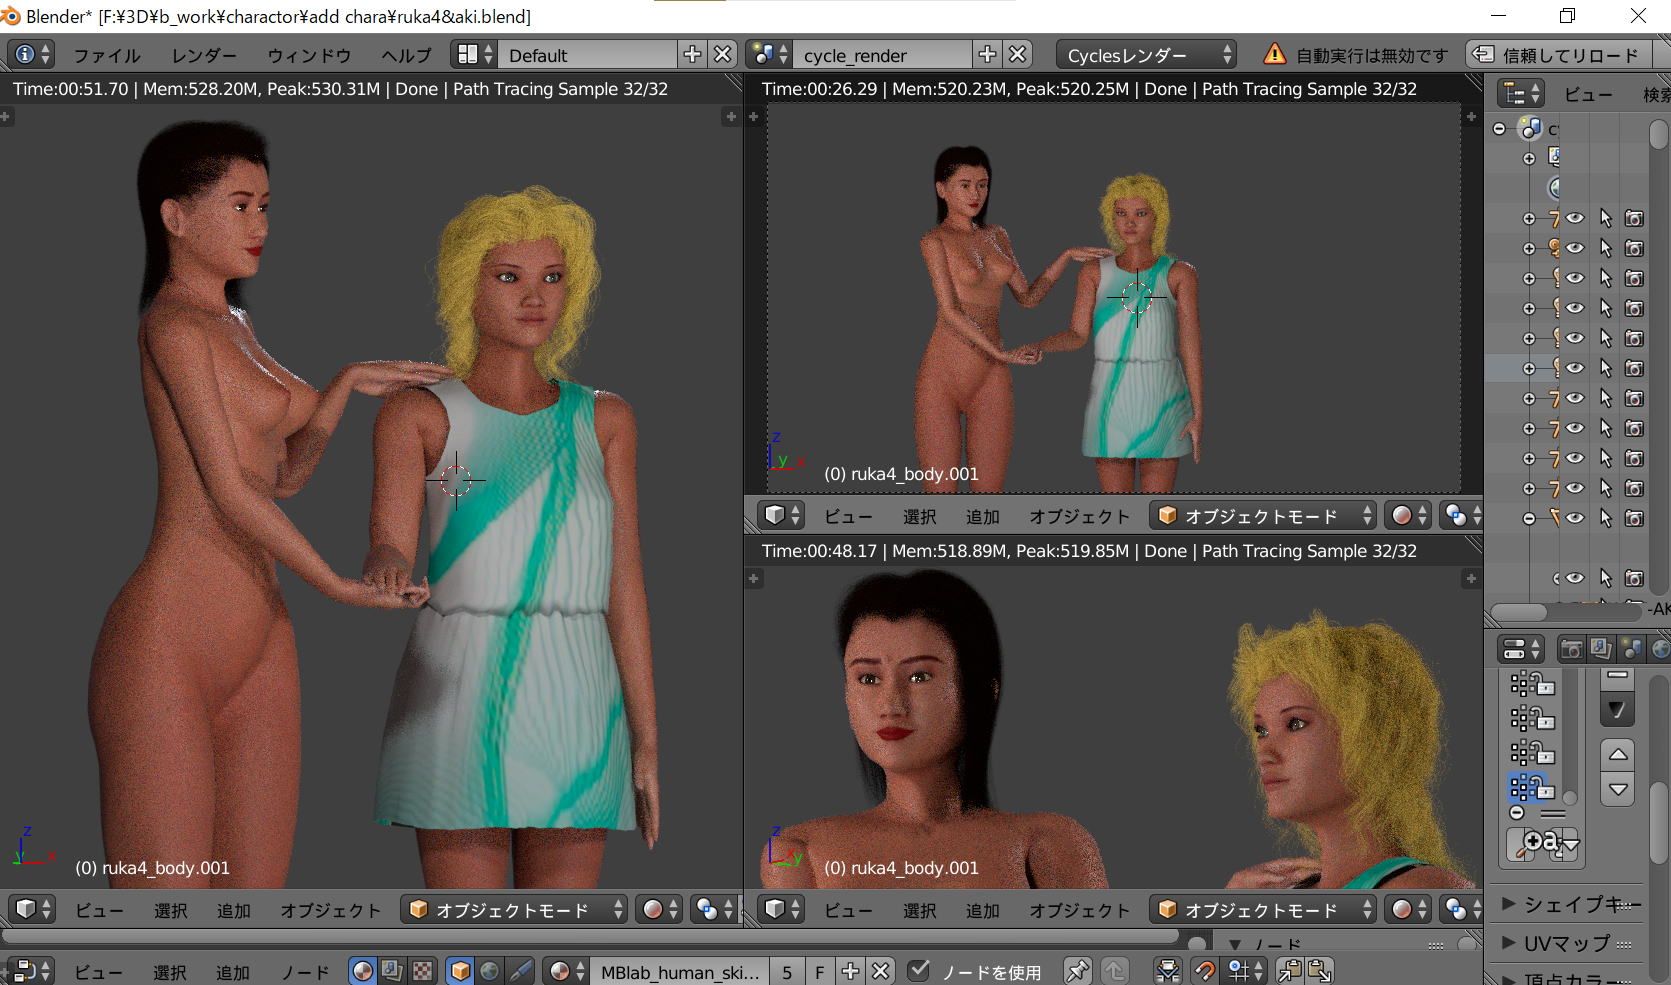1671x985 pixels.
Task: Open the Cyclesレンダー render engine dropdown
Action: tap(1146, 55)
